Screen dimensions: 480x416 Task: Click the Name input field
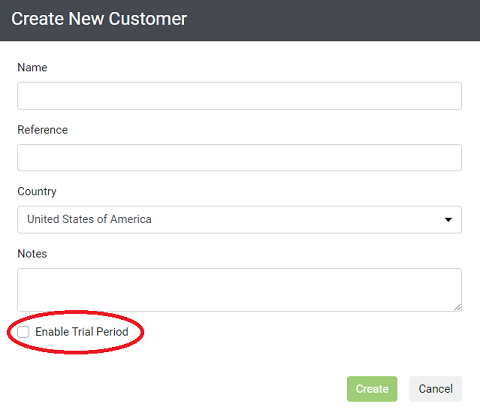pyautogui.click(x=239, y=96)
